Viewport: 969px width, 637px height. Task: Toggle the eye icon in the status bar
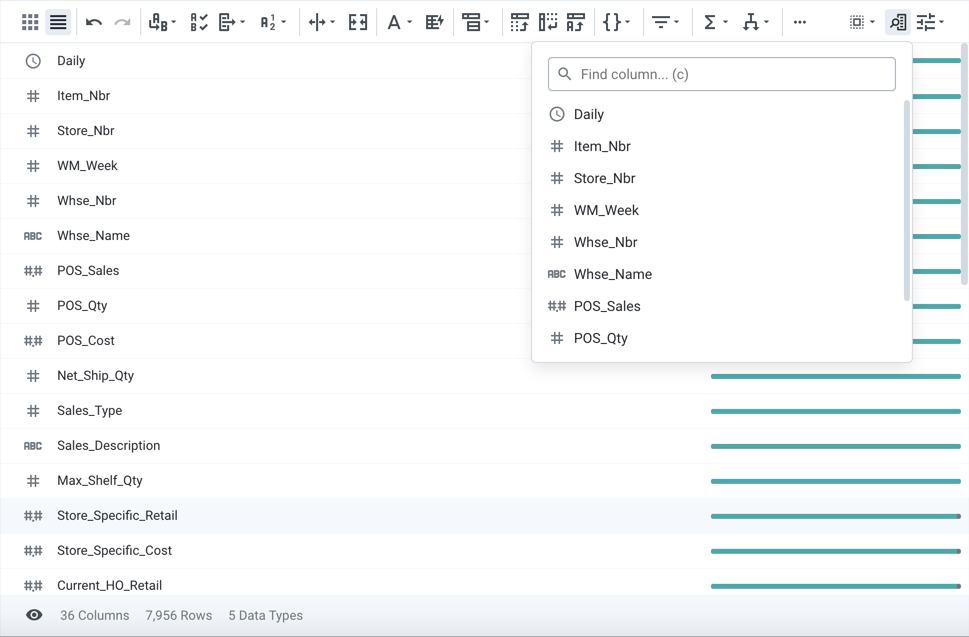tap(33, 615)
